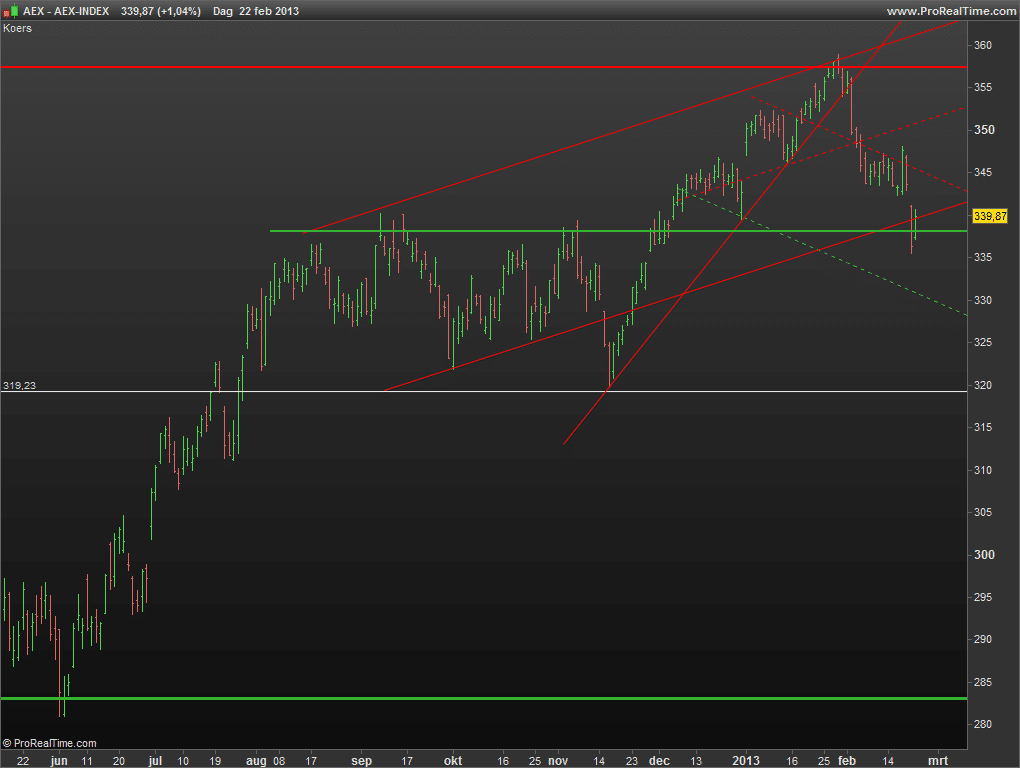This screenshot has width=1020, height=768.
Task: Click the mrt marker on time axis
Action: point(937,761)
